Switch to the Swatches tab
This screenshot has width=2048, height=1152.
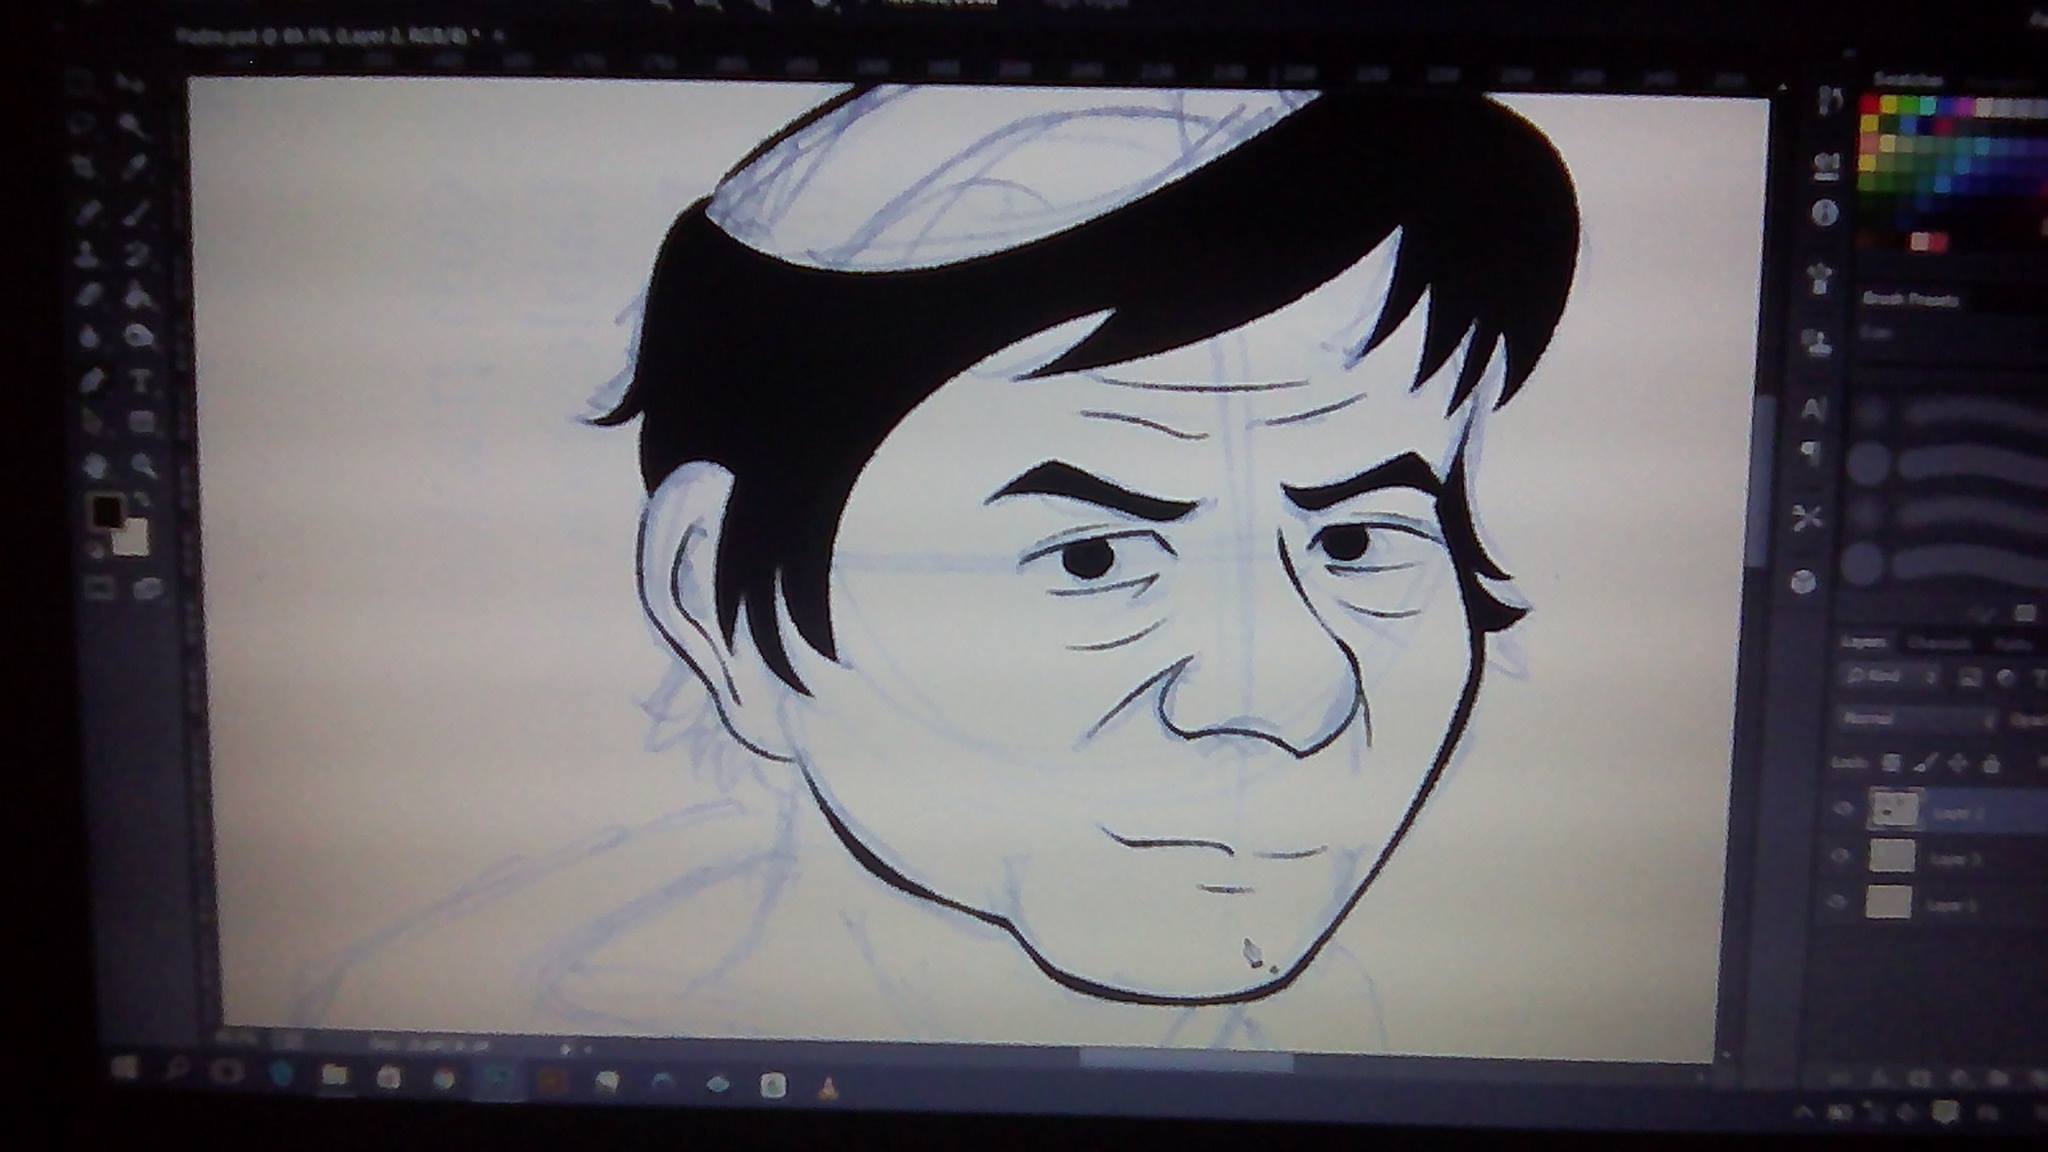pos(1907,79)
